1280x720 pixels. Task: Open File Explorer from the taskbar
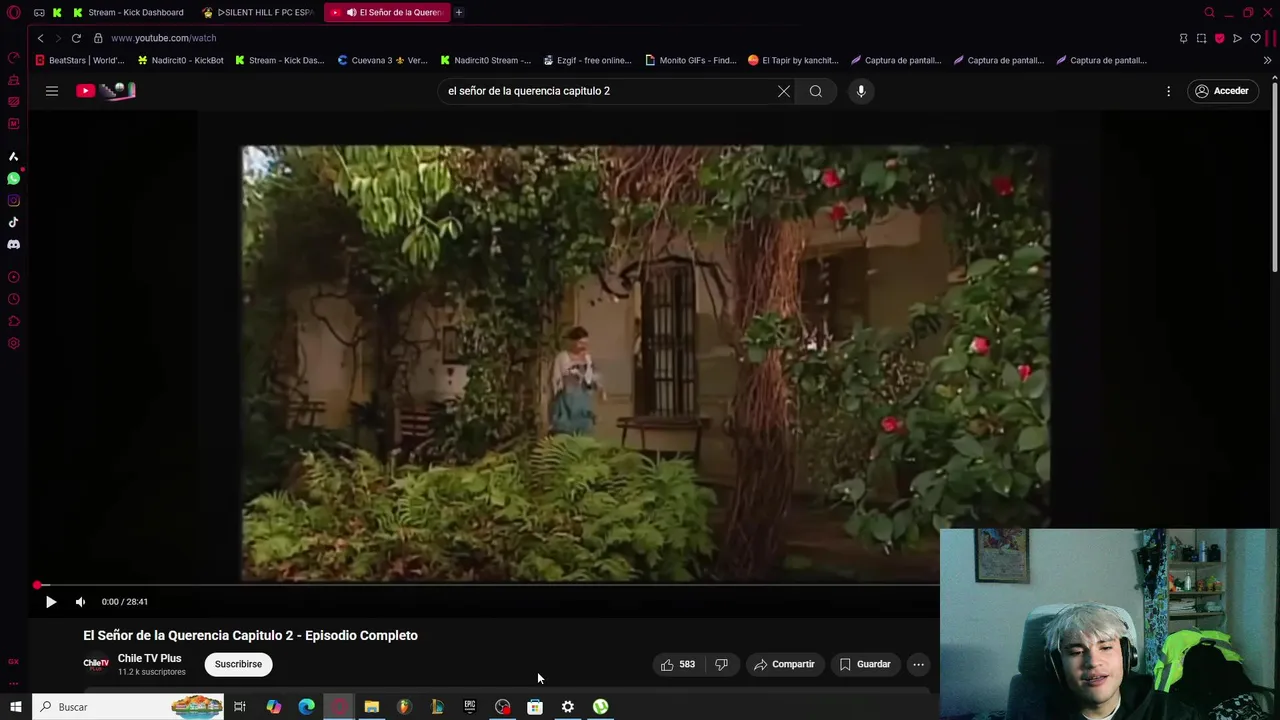coord(371,707)
